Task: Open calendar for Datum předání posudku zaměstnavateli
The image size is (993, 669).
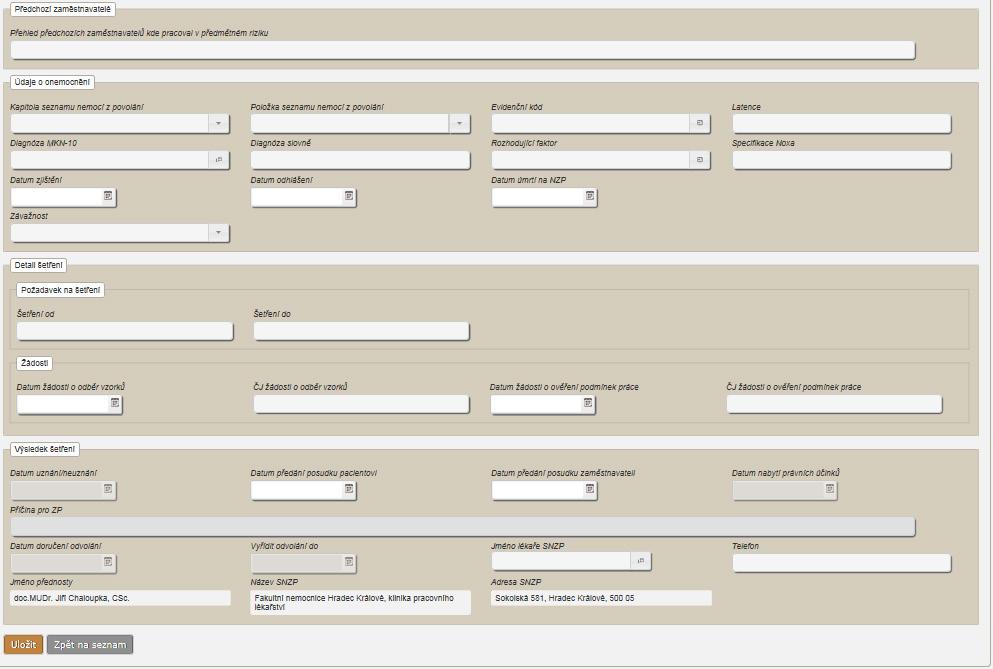Action: [x=590, y=490]
